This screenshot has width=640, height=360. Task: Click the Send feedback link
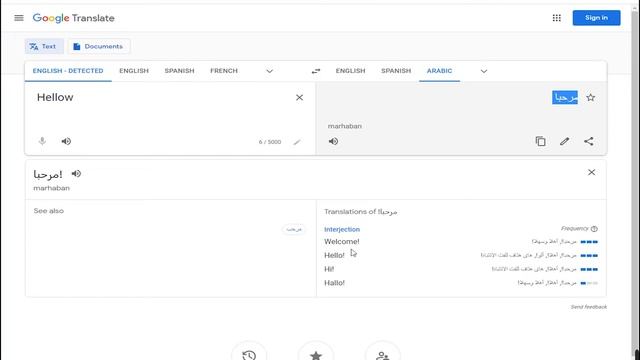tap(589, 307)
